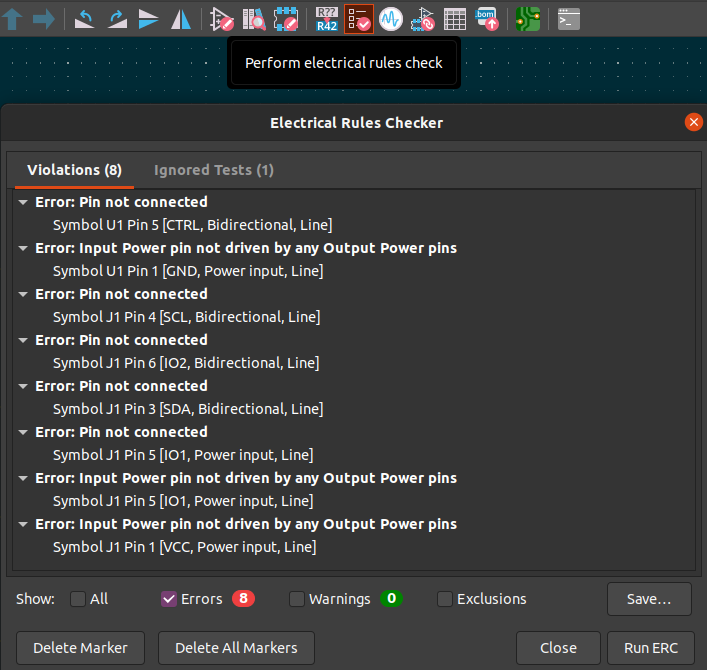Click the right arrow navigate icon

click(44, 19)
